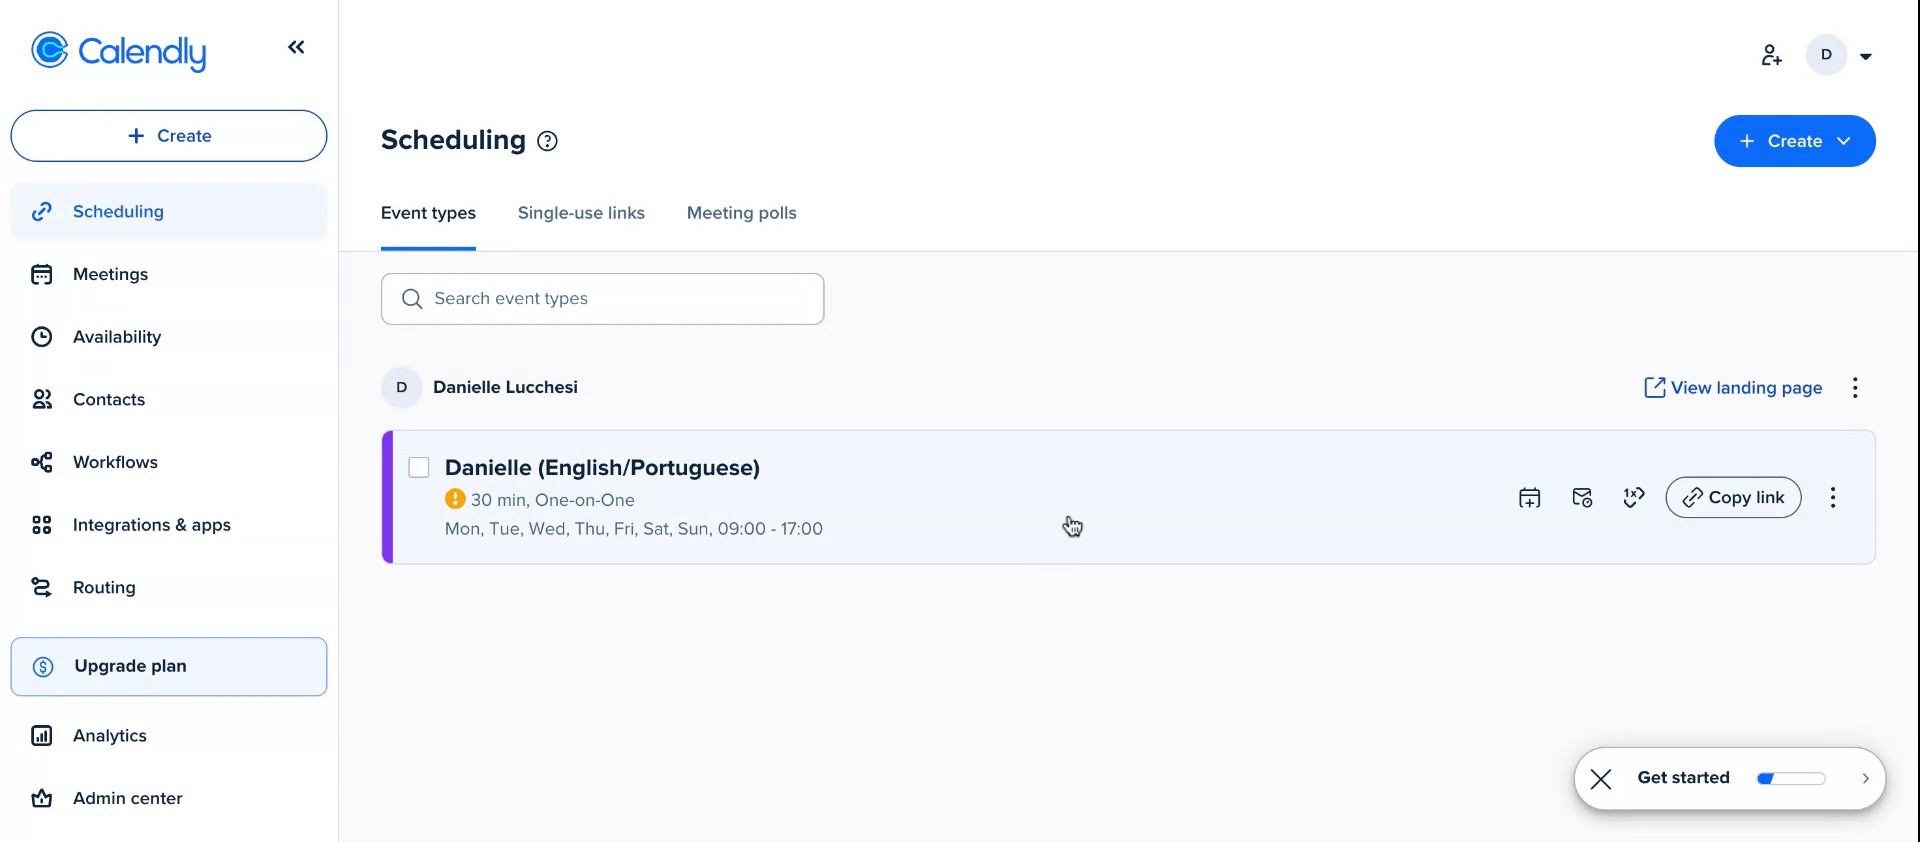Check the Danielle (English/Portuguese) event checkbox
This screenshot has width=1920, height=842.
(x=419, y=467)
